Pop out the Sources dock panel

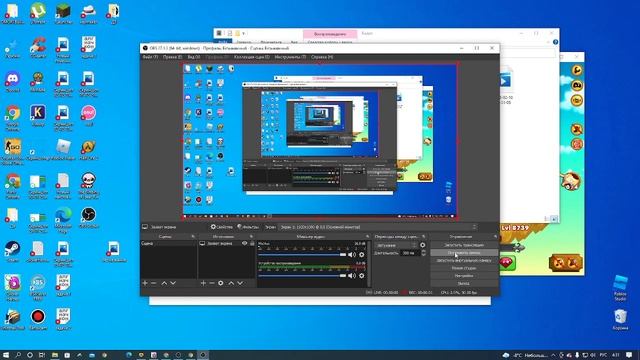coord(251,237)
